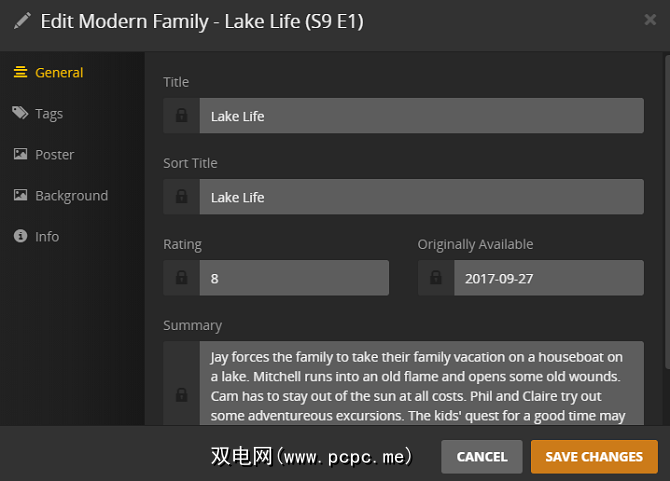The width and height of the screenshot is (670, 481).
Task: Open the General tab
Action: pos(59,72)
